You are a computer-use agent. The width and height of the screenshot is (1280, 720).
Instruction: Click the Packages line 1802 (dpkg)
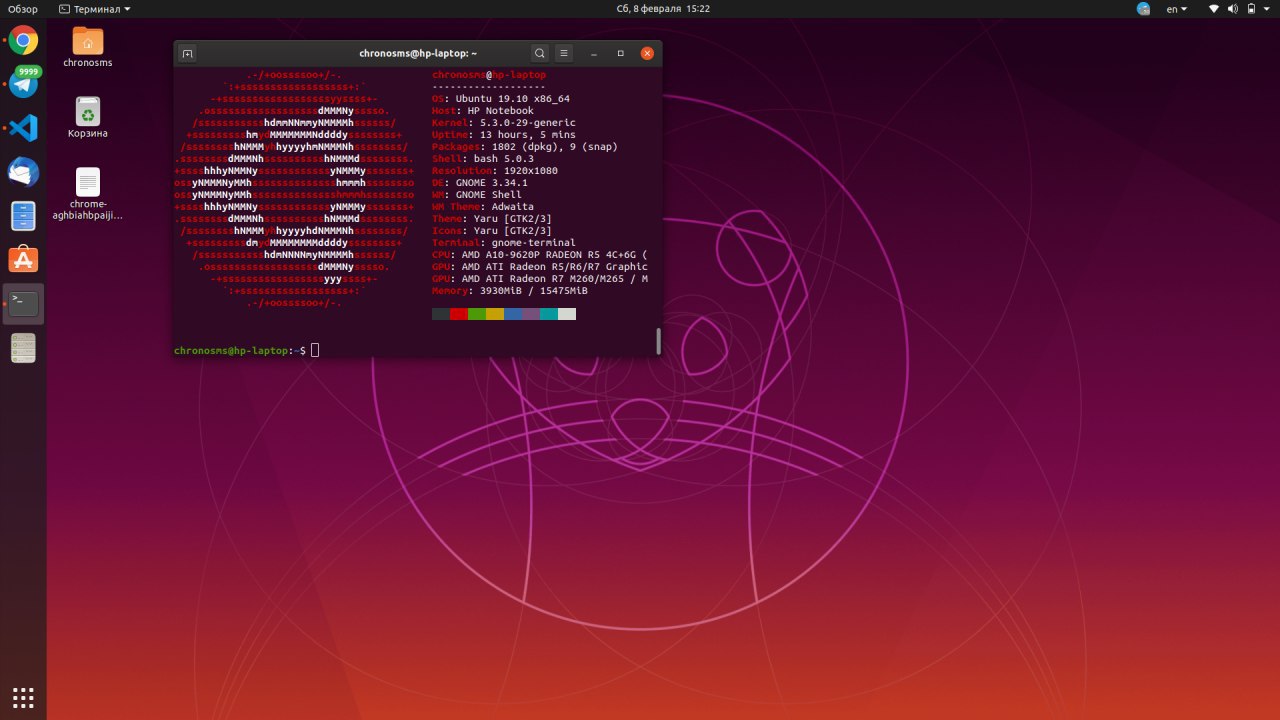[525, 147]
